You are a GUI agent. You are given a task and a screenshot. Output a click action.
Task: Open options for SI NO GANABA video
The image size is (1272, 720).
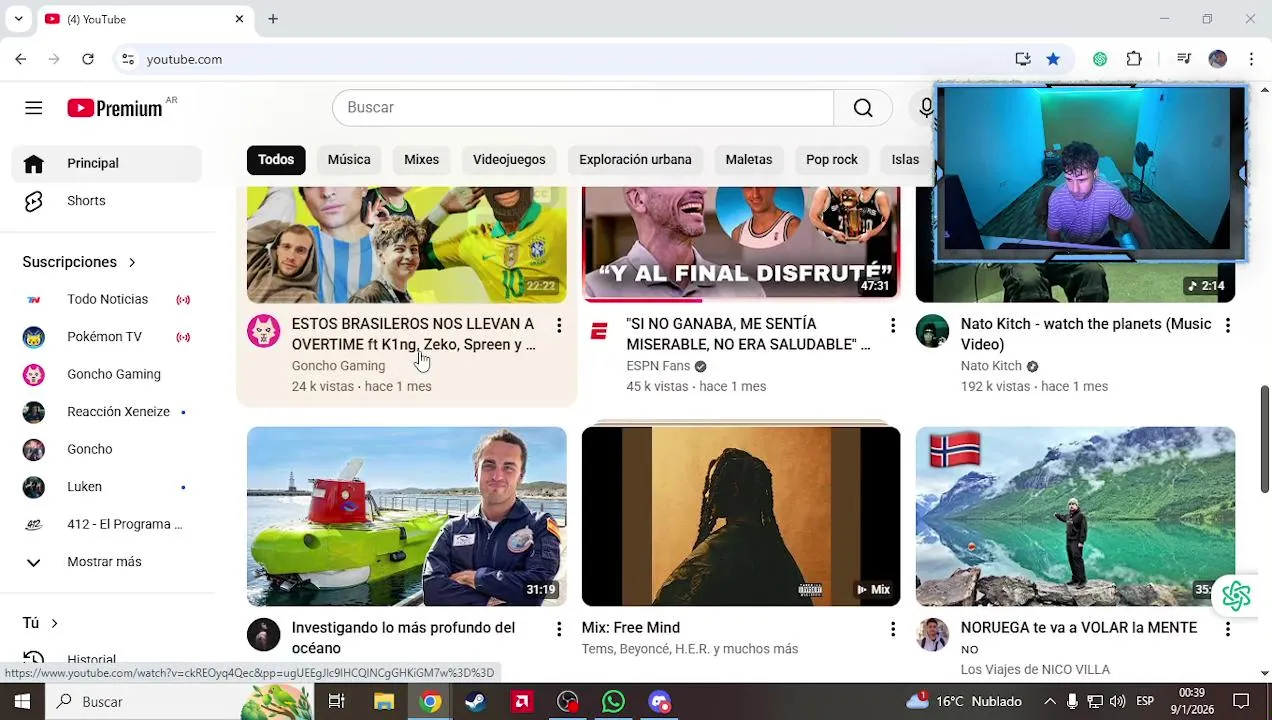(x=893, y=325)
